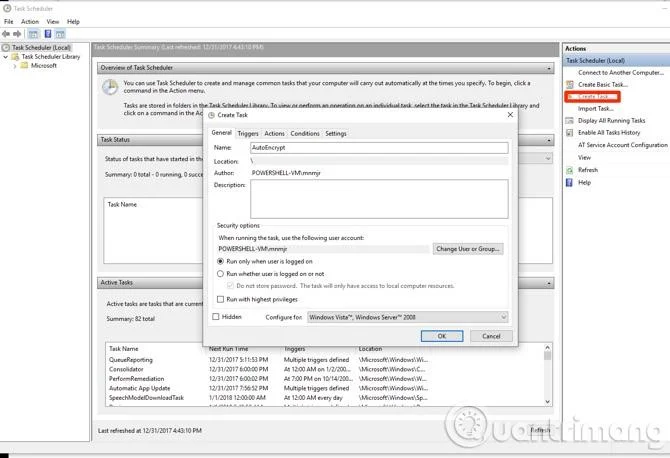Open the Task Status time period dropdown
670x458 pixels.
pyautogui.click(x=548, y=159)
